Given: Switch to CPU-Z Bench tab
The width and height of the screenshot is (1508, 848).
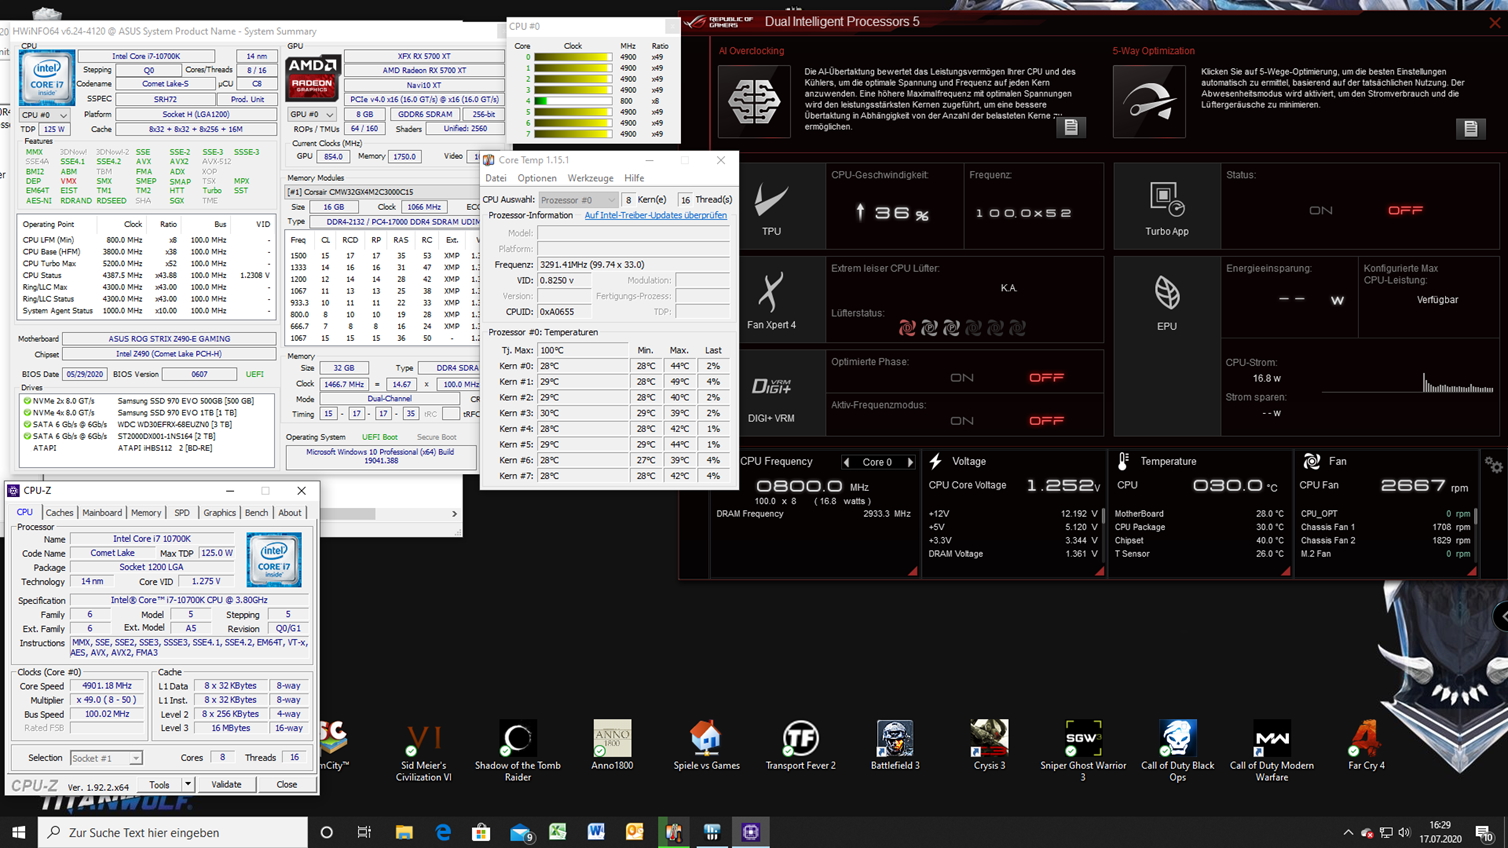Looking at the screenshot, I should pos(256,512).
